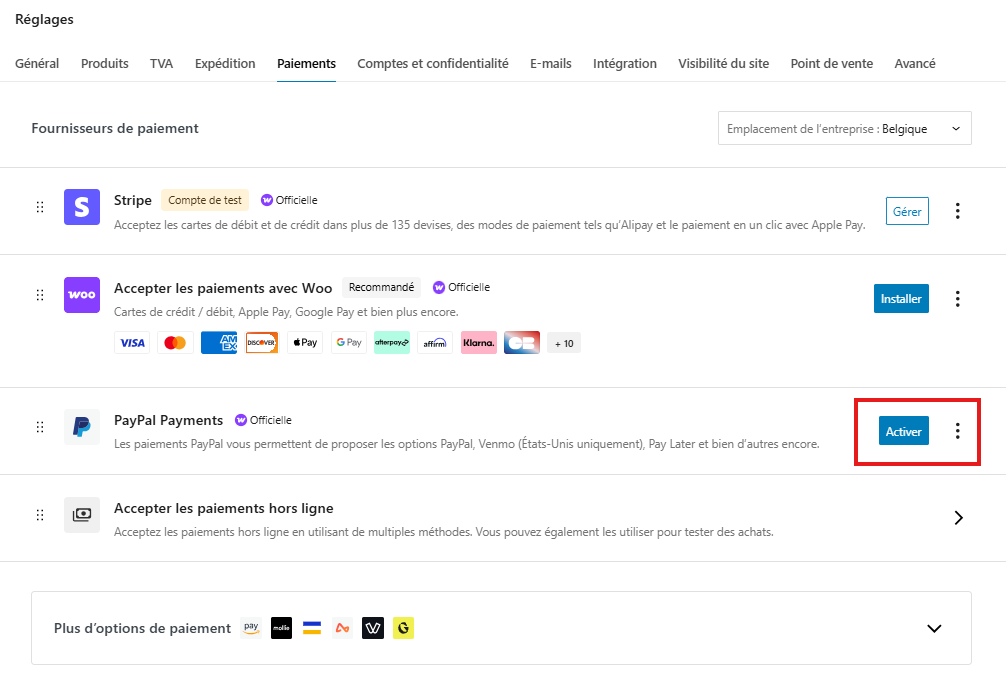1006x686 pixels.
Task: Open Comptes et confidentialité tab
Action: [x=433, y=64]
